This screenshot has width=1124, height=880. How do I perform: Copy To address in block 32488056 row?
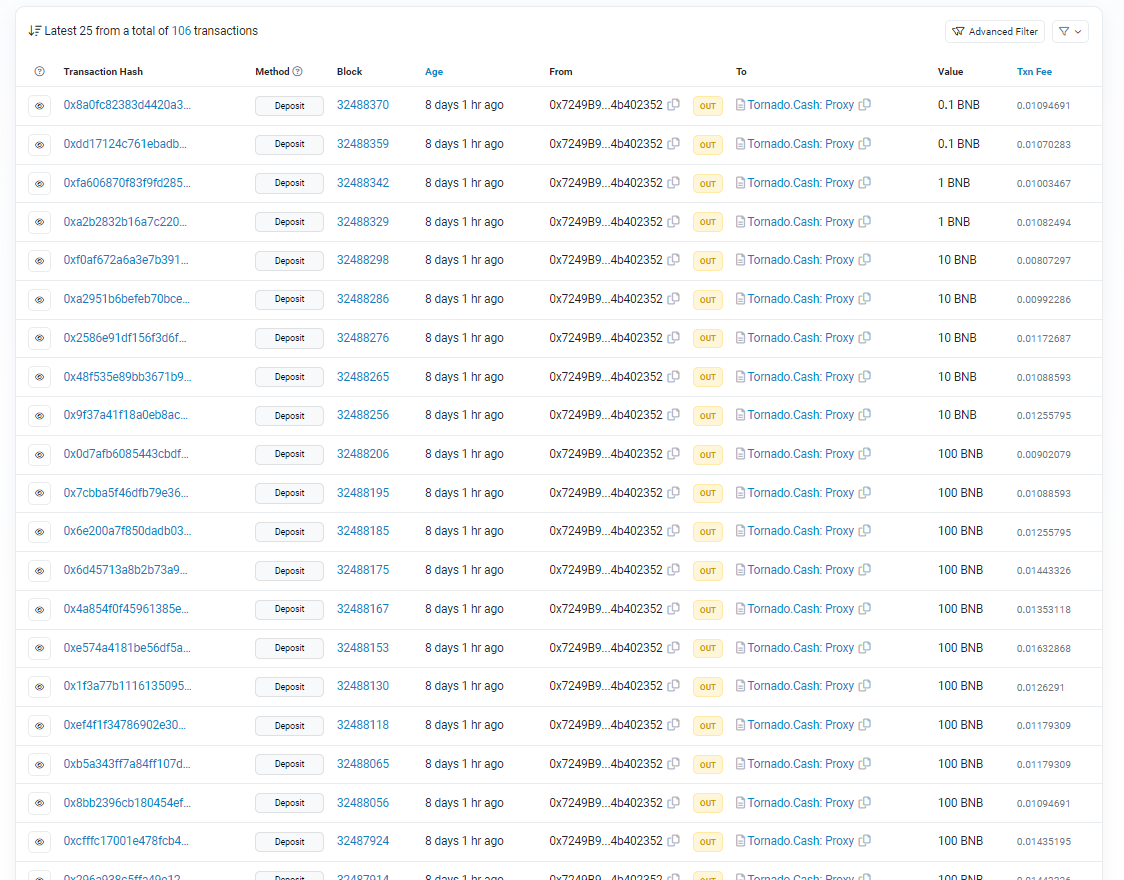(x=865, y=803)
